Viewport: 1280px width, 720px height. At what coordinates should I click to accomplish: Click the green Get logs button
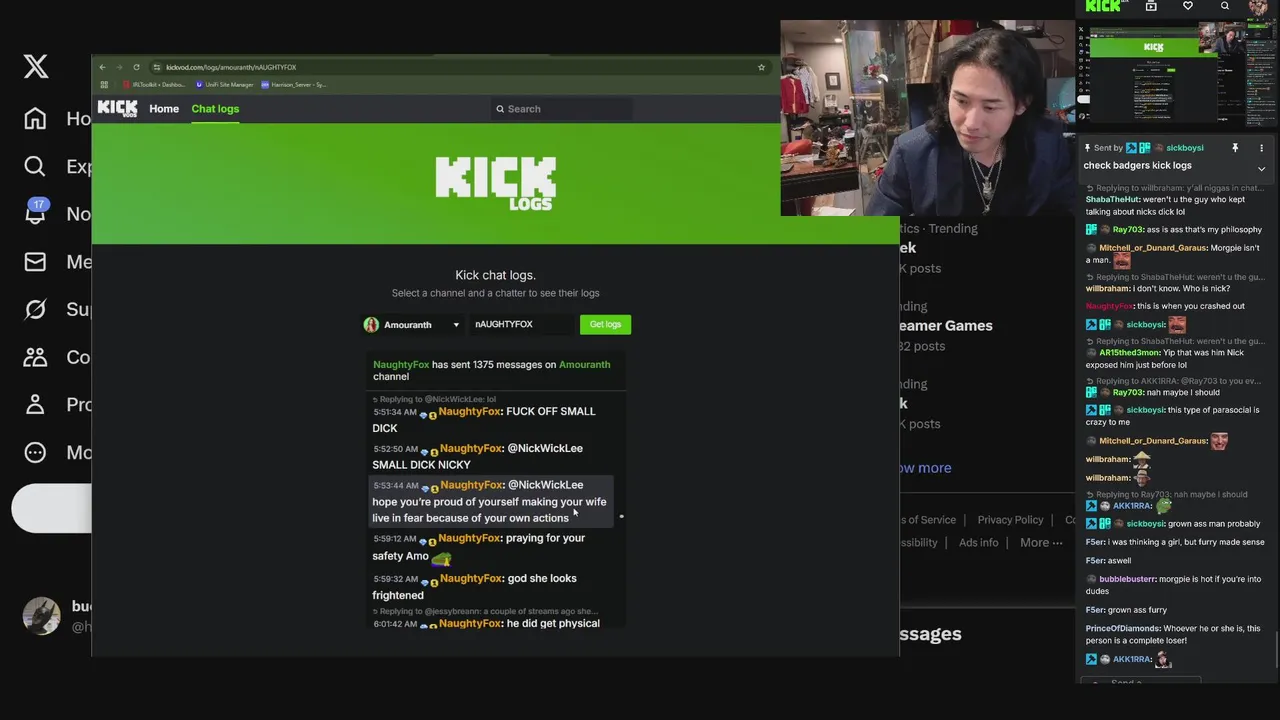coord(605,324)
